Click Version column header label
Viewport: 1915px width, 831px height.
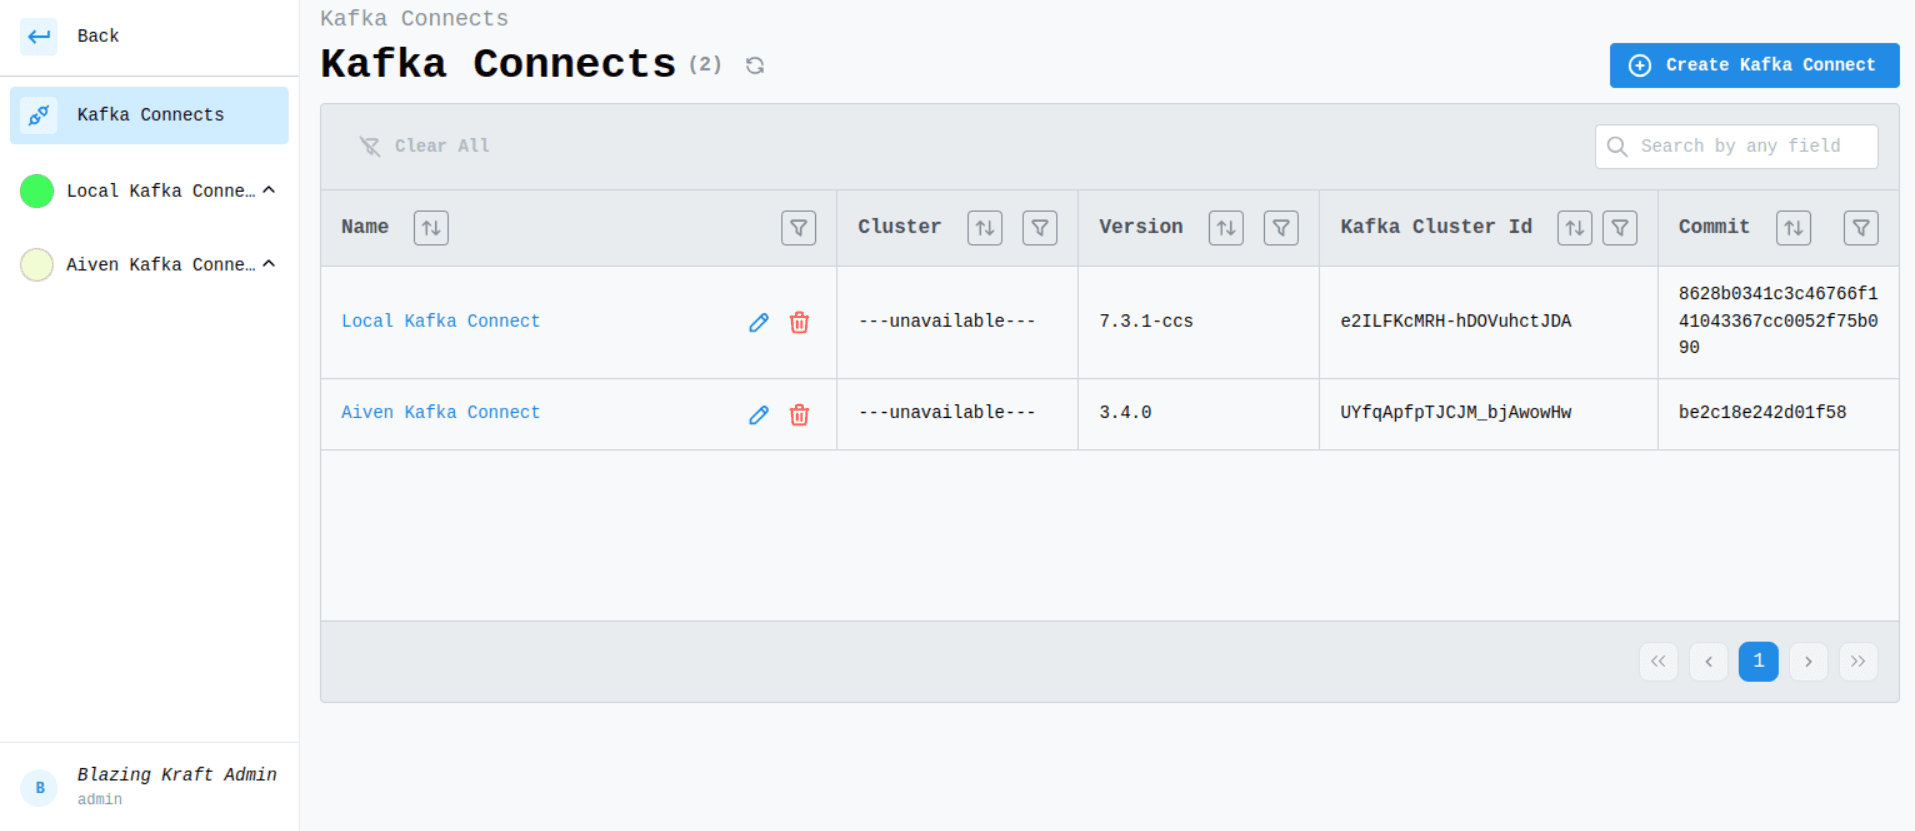click(1141, 227)
